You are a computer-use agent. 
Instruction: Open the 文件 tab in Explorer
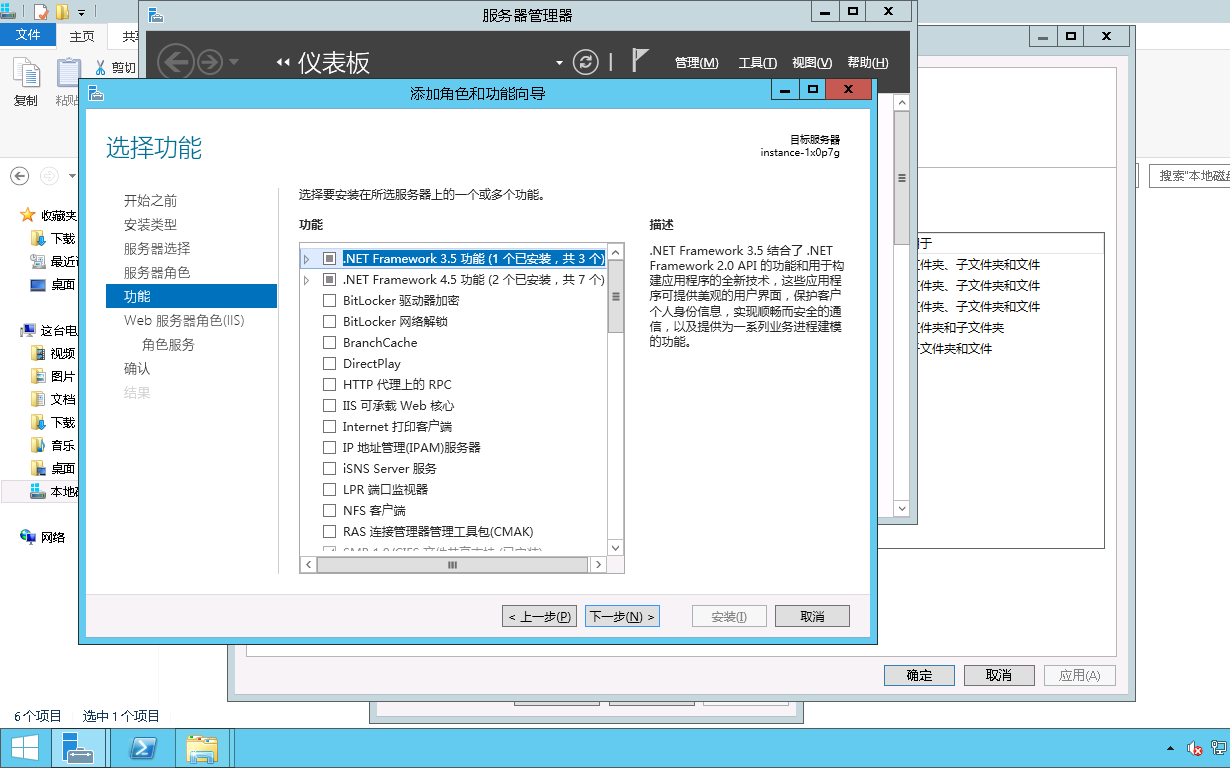[28, 35]
